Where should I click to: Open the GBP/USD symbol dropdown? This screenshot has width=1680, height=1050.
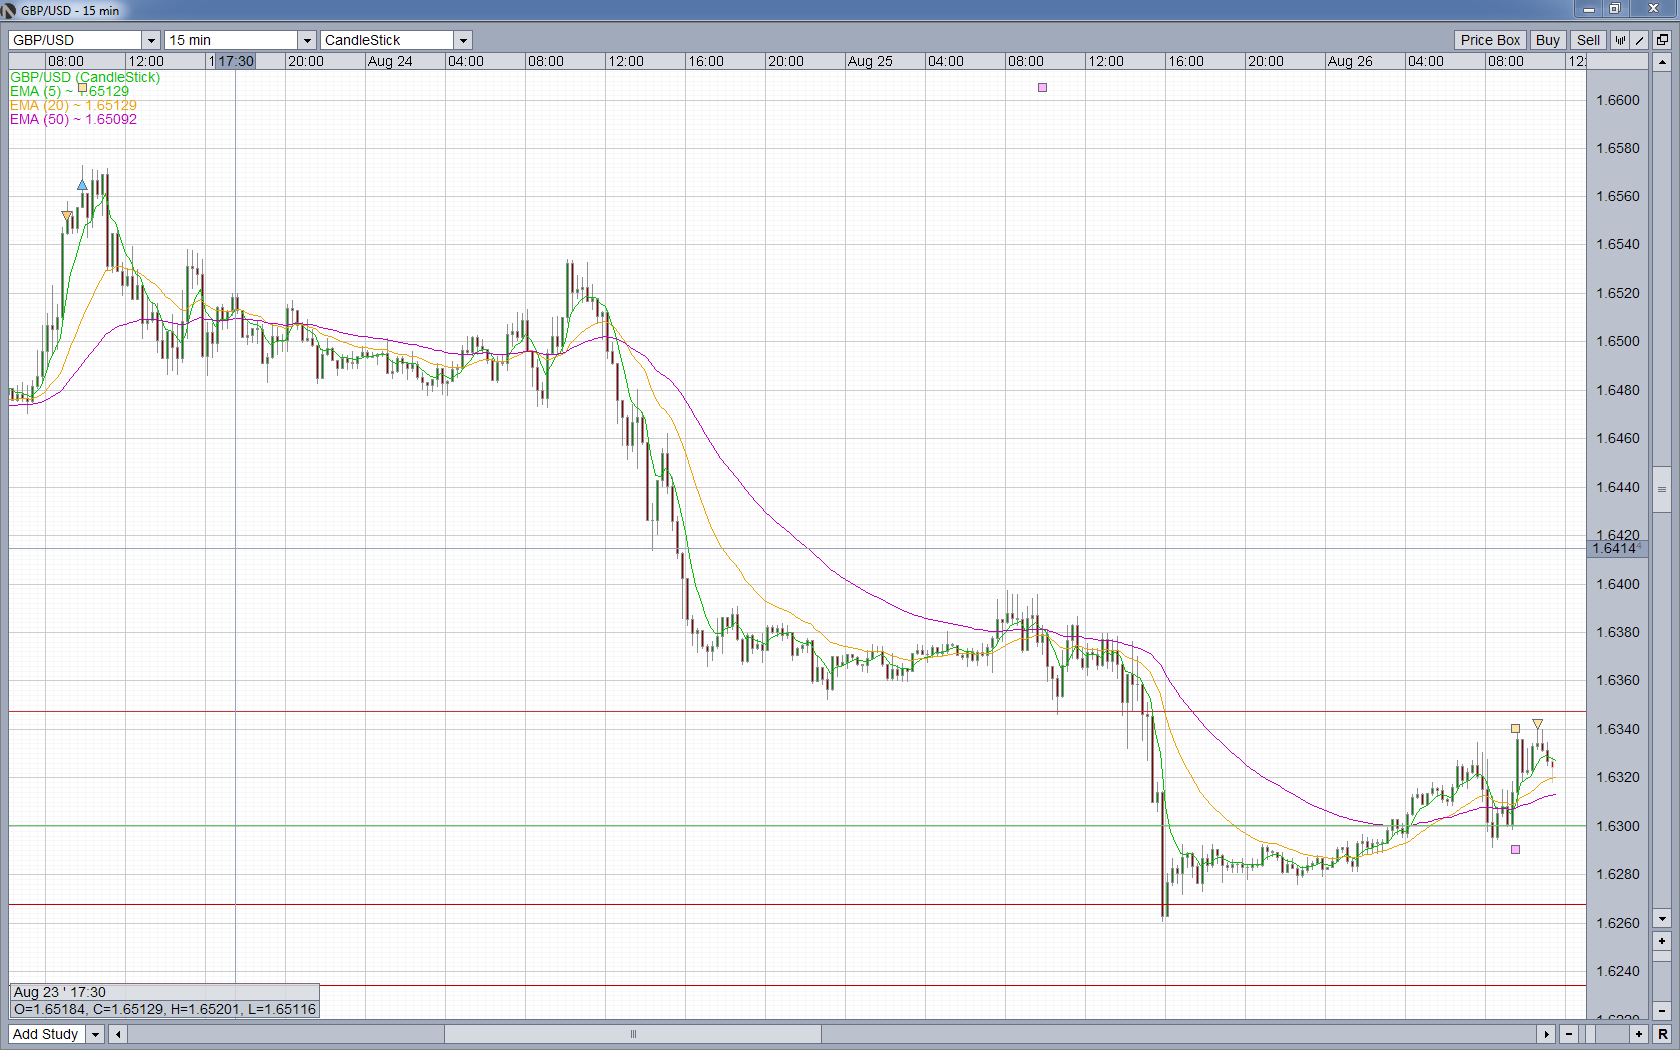(x=151, y=40)
